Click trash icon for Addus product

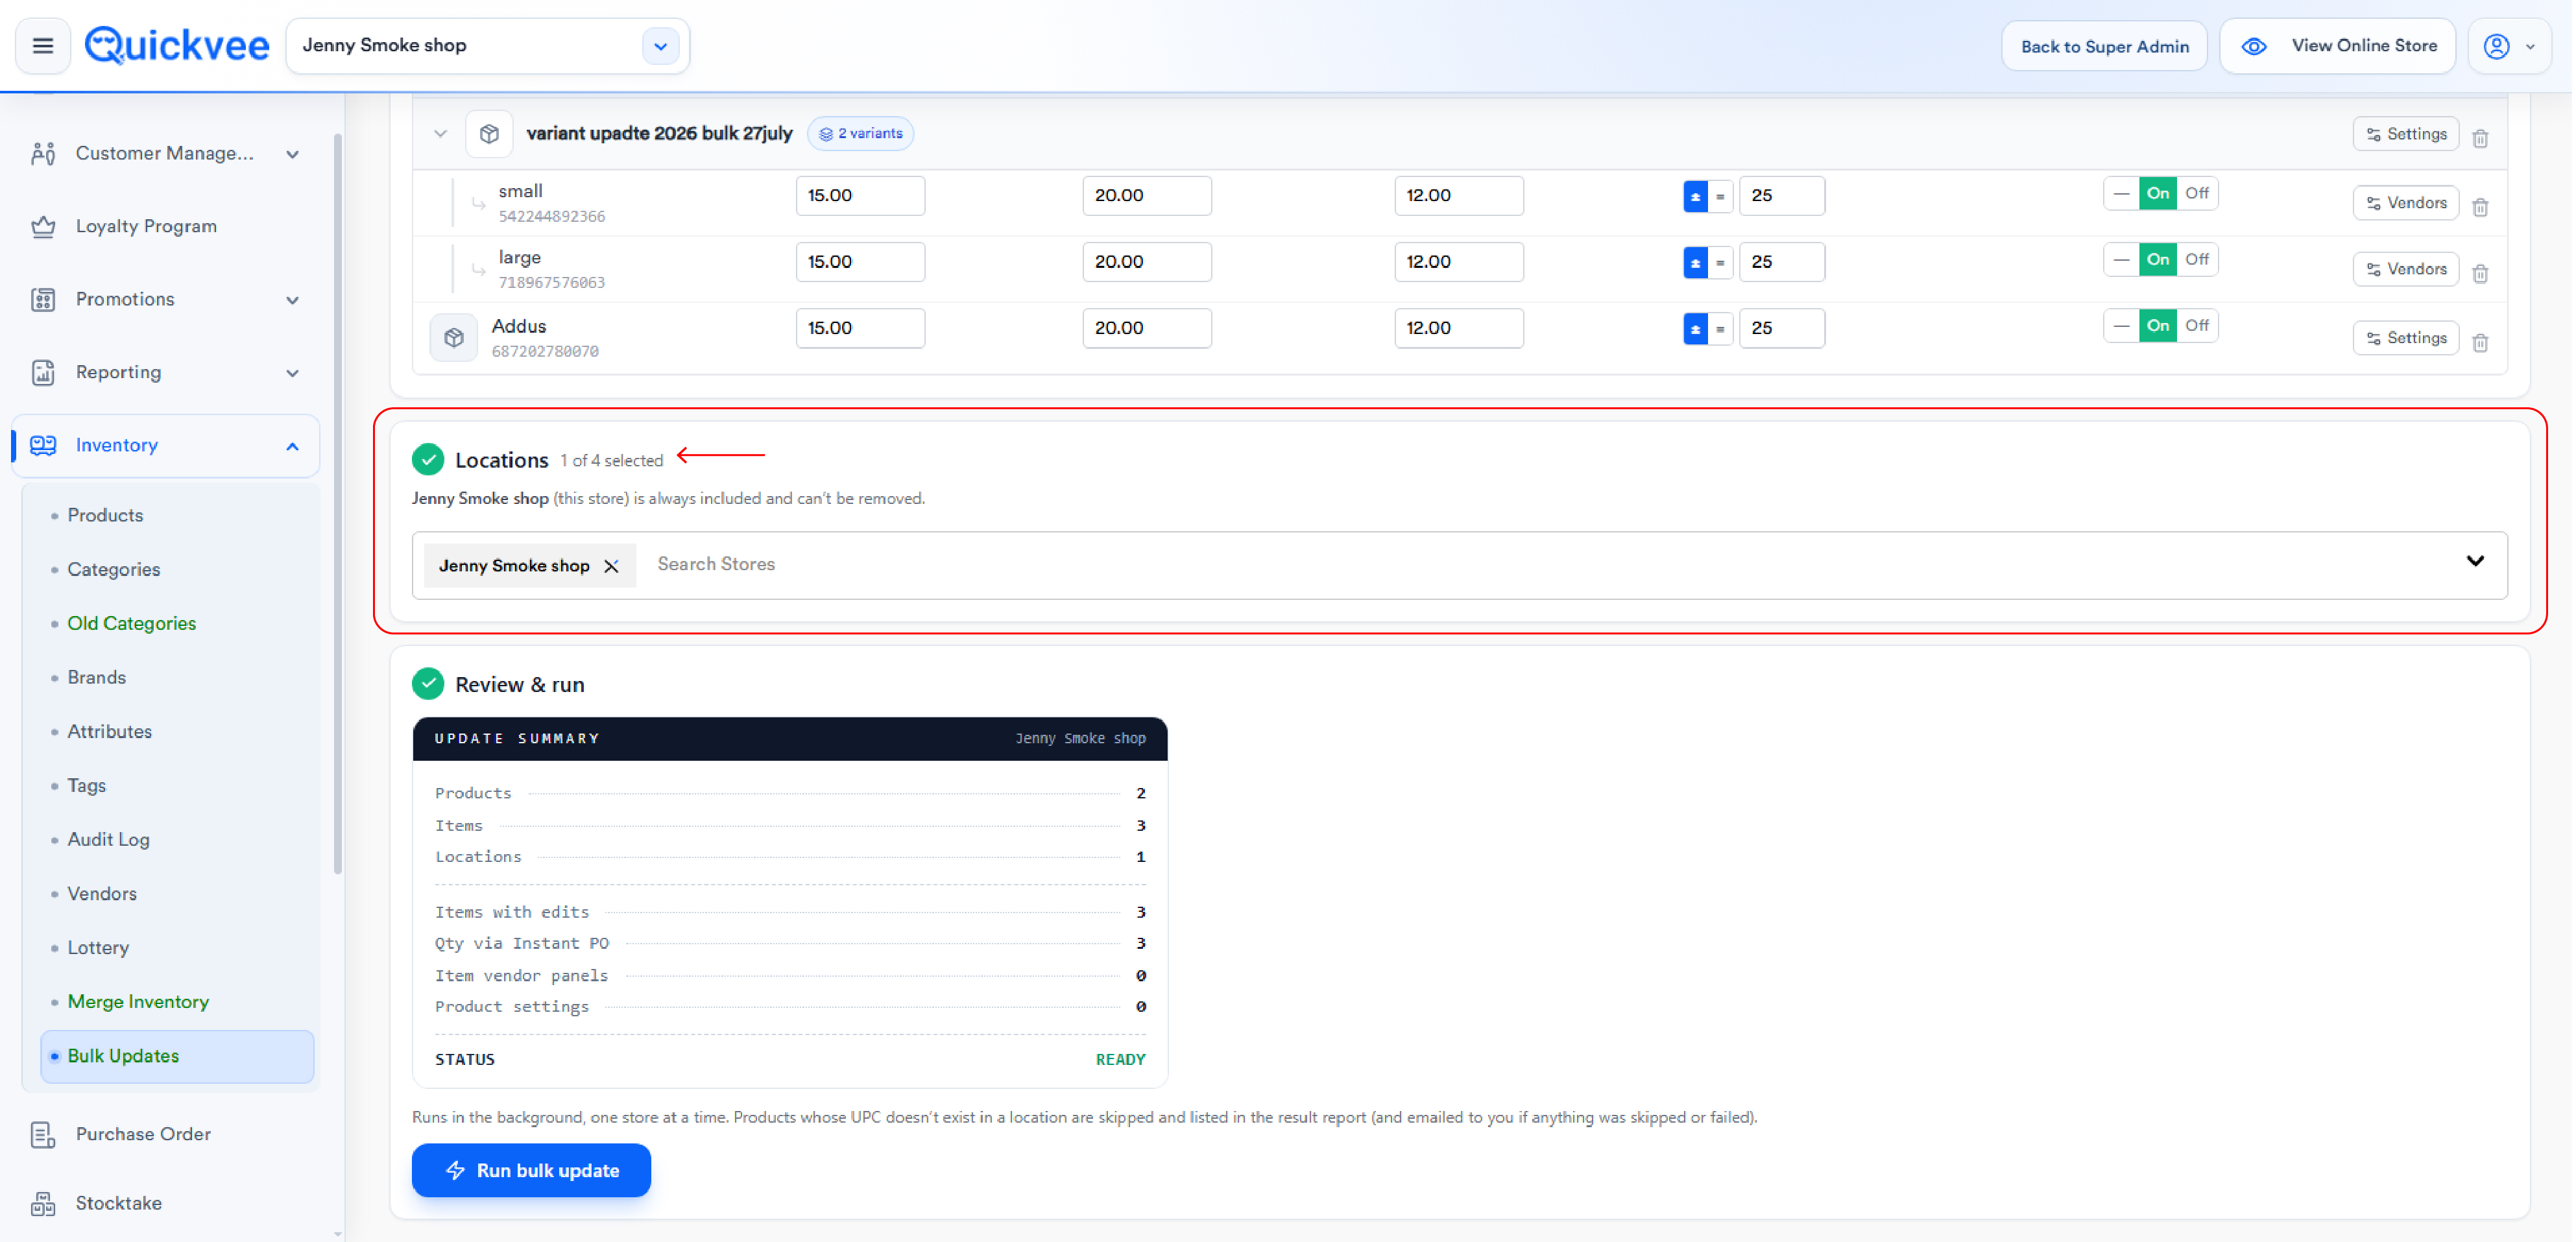coord(2480,343)
